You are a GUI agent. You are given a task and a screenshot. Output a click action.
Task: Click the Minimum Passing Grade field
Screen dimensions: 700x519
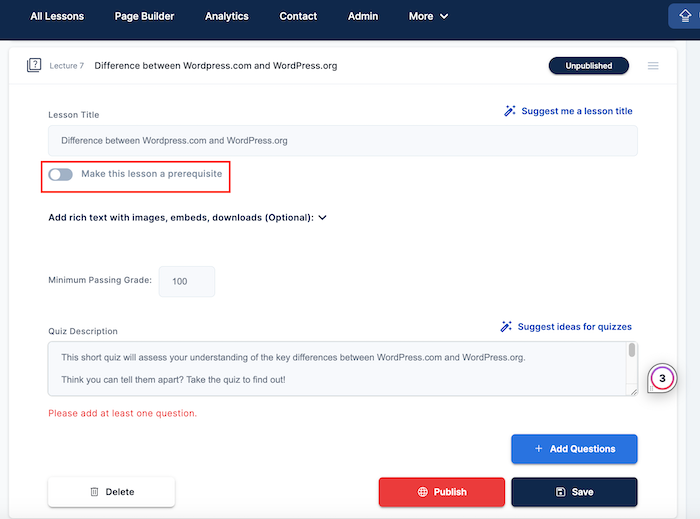pyautogui.click(x=187, y=281)
